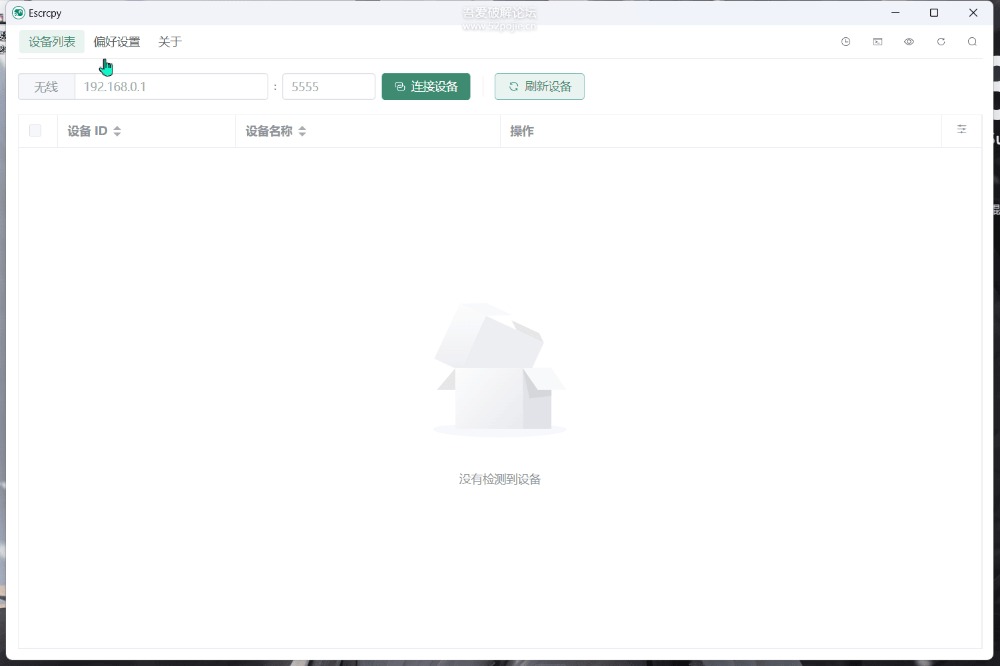
Task: Click the eye icon in top toolbar
Action: tap(909, 42)
